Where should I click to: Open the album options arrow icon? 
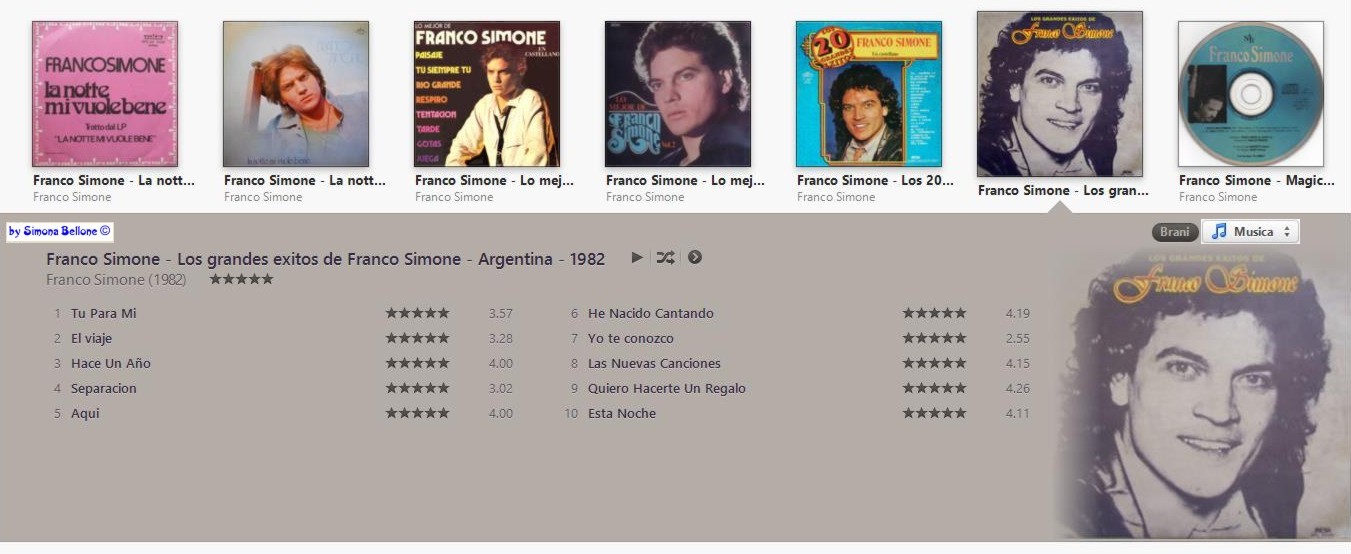(x=695, y=258)
